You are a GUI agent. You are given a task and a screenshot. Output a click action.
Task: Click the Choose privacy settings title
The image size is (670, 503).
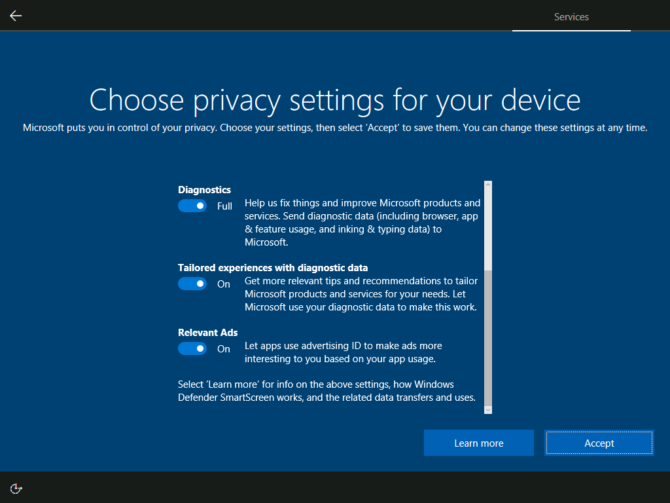tap(335, 101)
